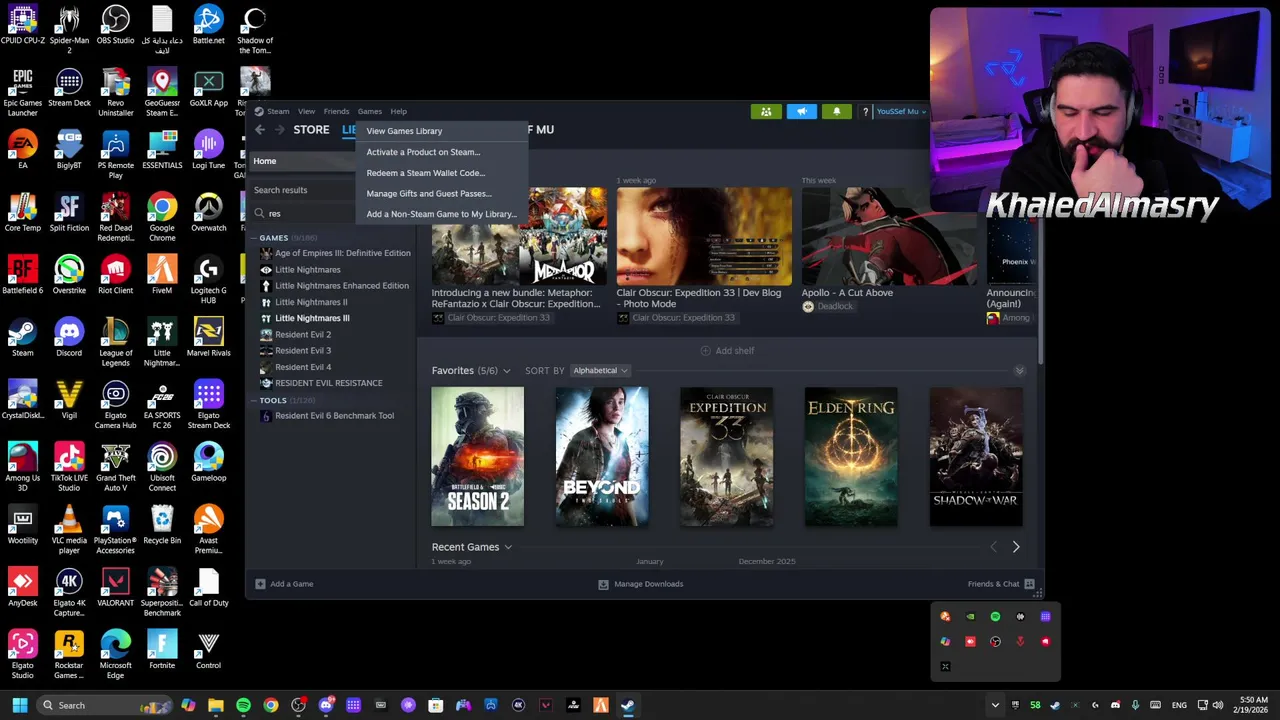Choose Add a Non-Steam Game to My Library
The image size is (1280, 720).
pyautogui.click(x=441, y=214)
